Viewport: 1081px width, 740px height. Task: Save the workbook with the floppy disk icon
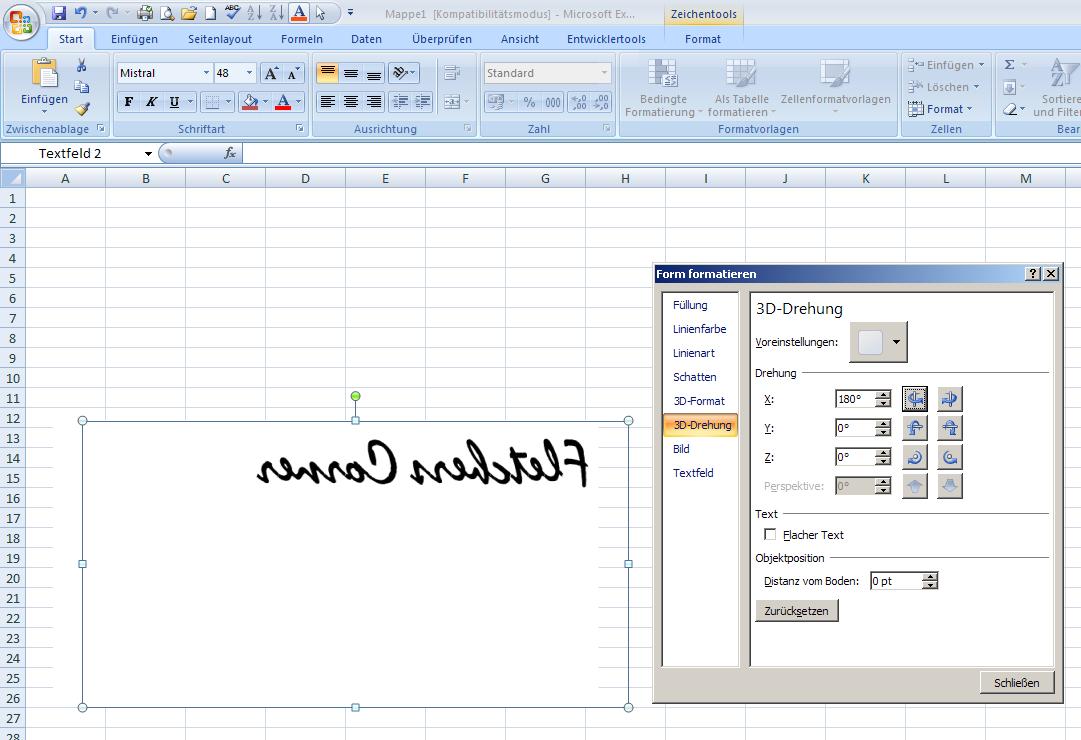pos(59,13)
